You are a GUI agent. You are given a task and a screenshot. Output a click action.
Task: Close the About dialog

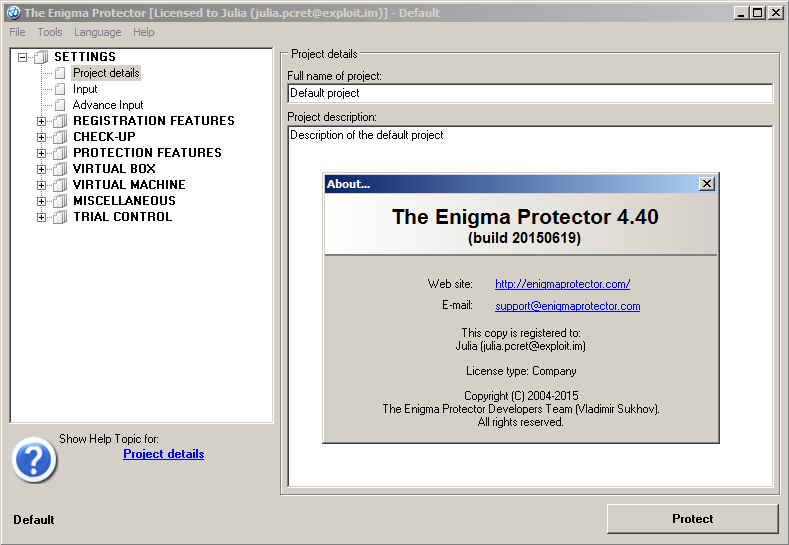(707, 184)
